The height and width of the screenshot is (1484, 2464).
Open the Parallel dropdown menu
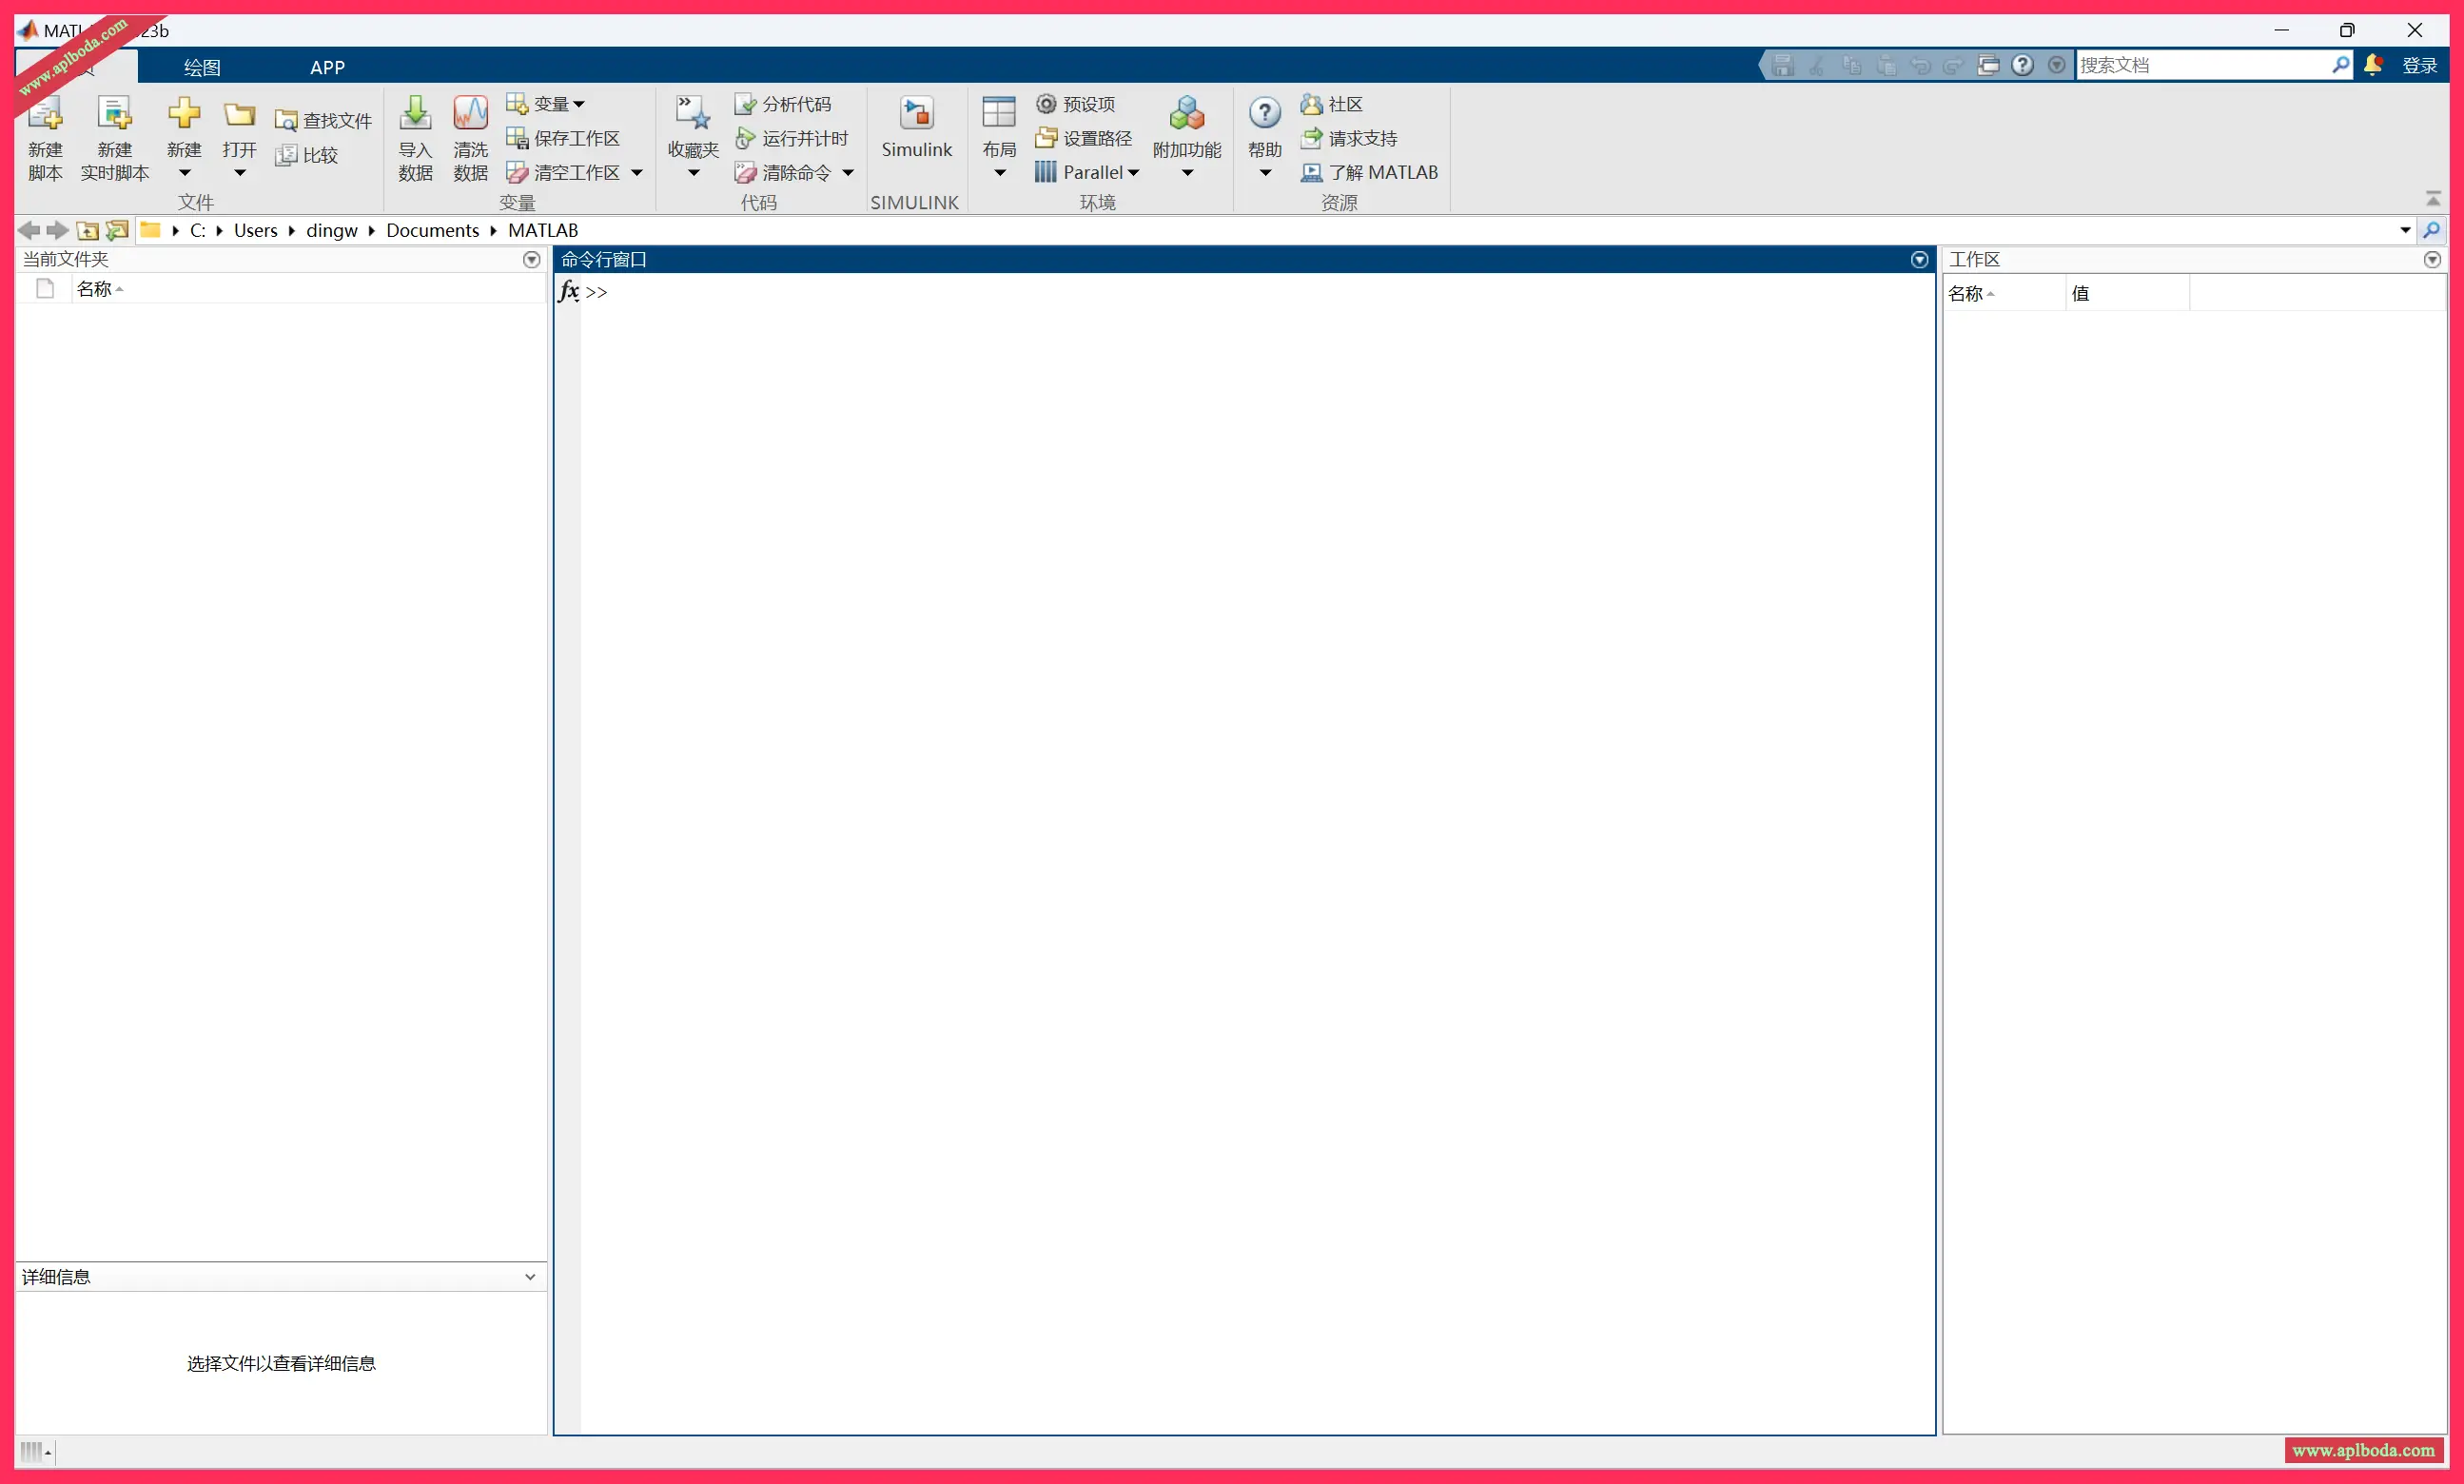tap(1133, 173)
